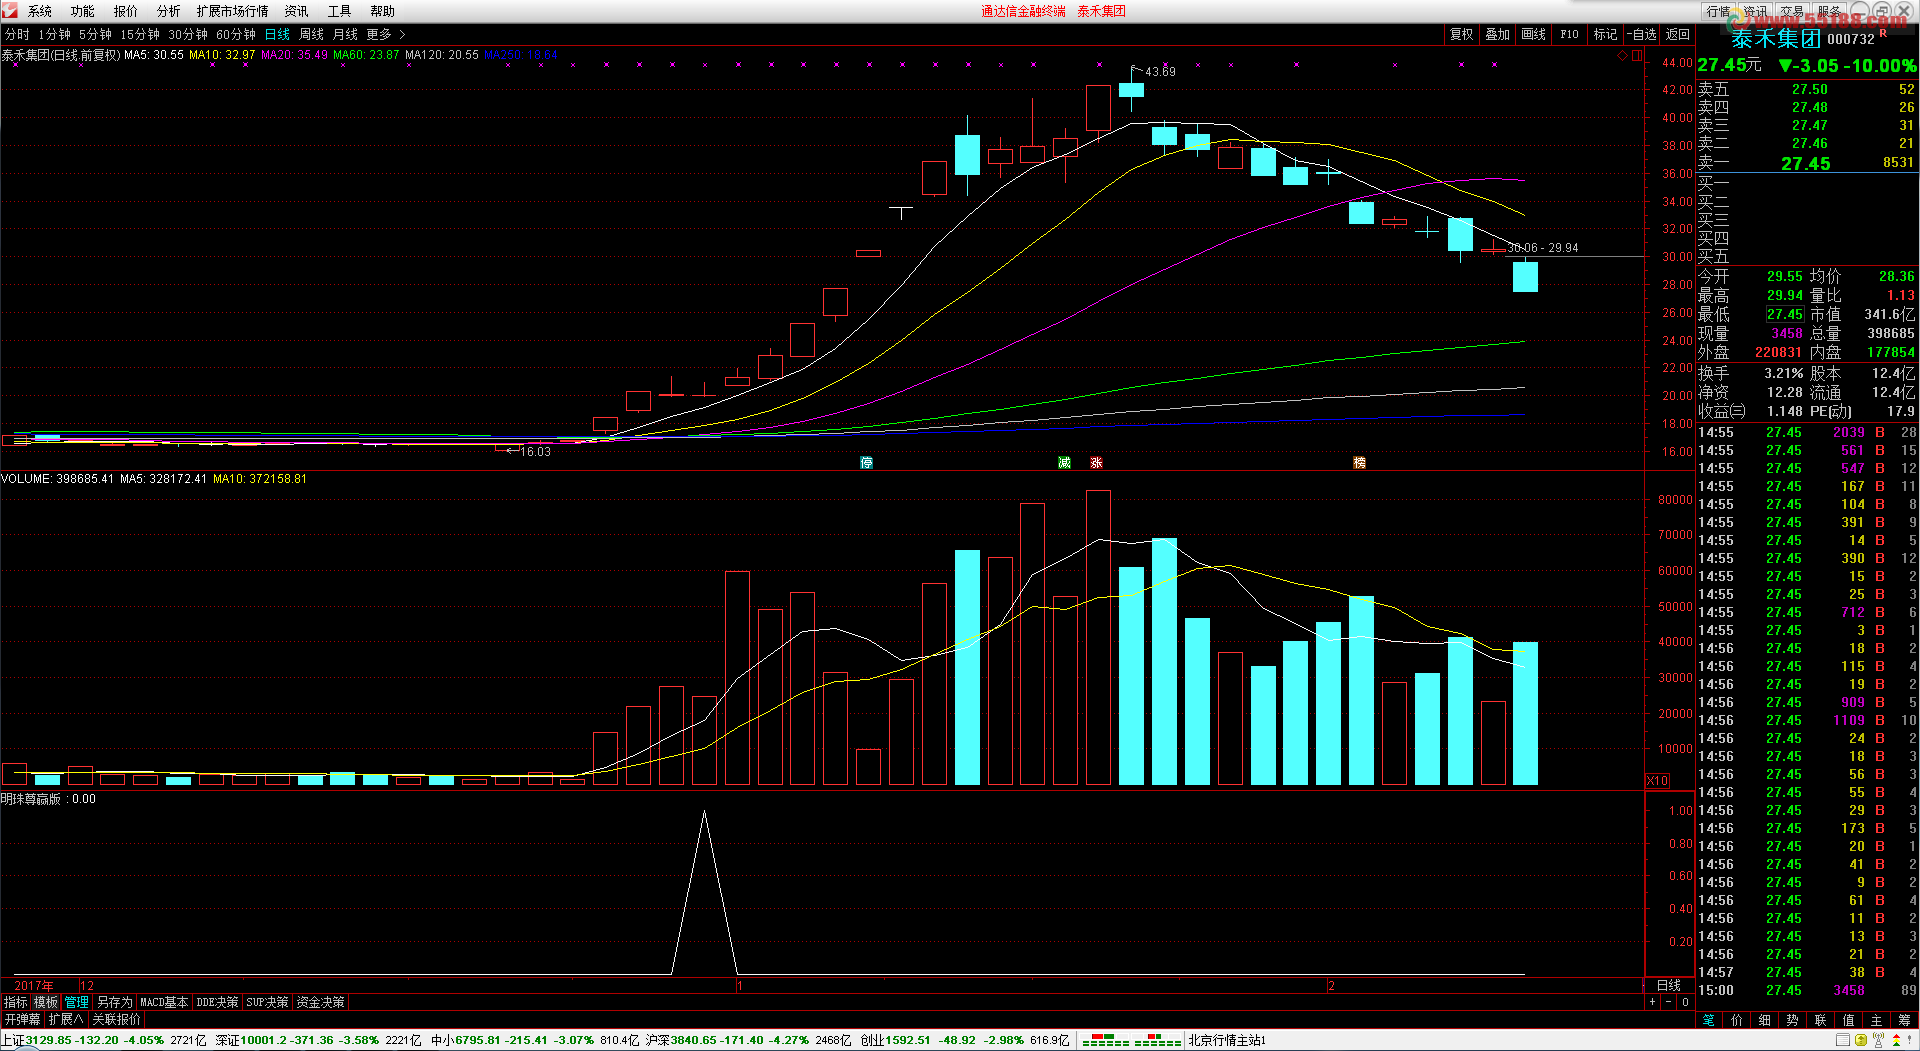Switch to the 主 main-force tab
Viewport: 1920px width, 1051px height.
[x=1877, y=1020]
